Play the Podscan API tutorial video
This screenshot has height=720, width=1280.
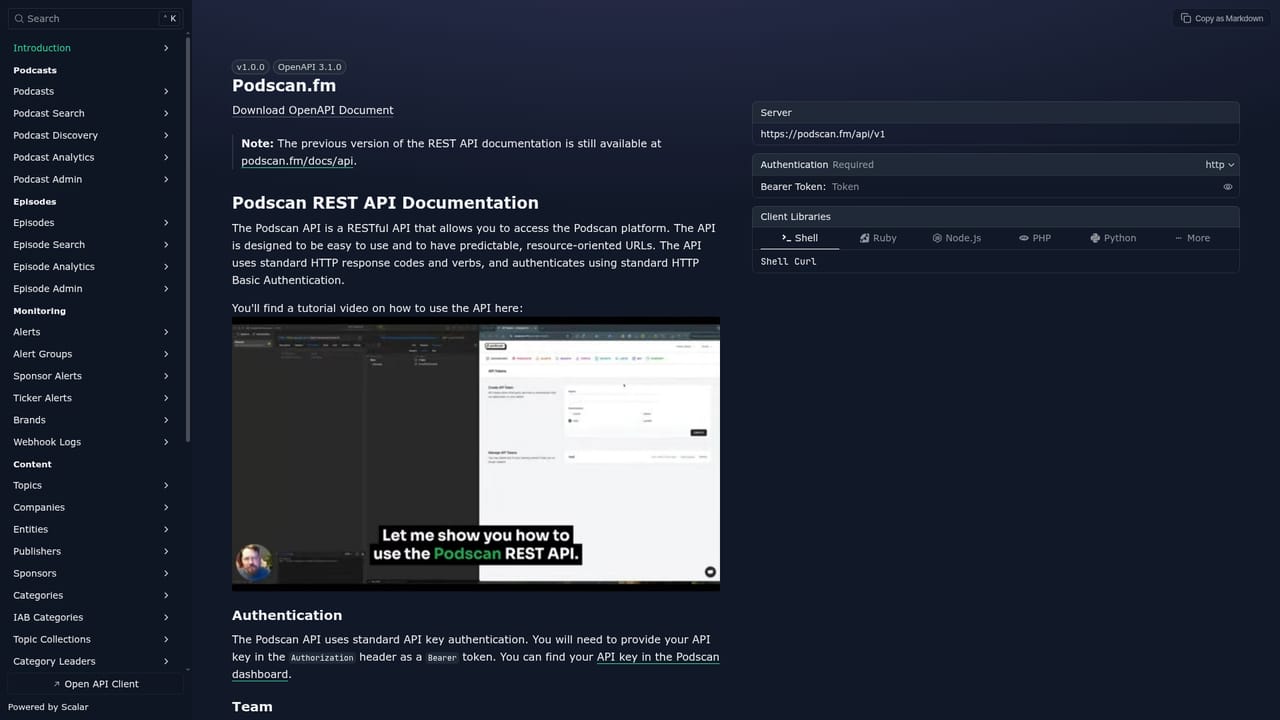tap(476, 454)
